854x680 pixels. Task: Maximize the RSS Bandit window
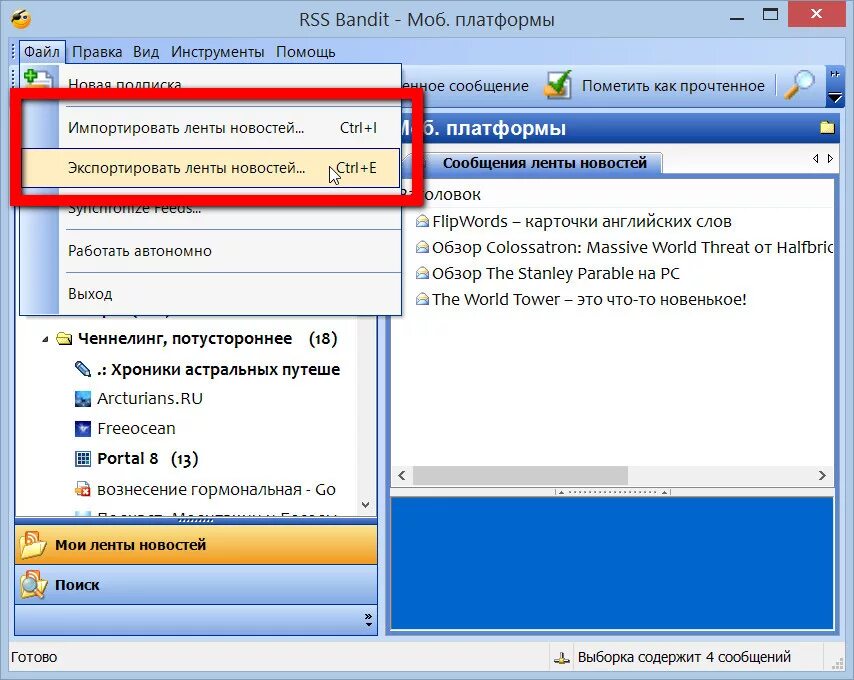[x=770, y=15]
